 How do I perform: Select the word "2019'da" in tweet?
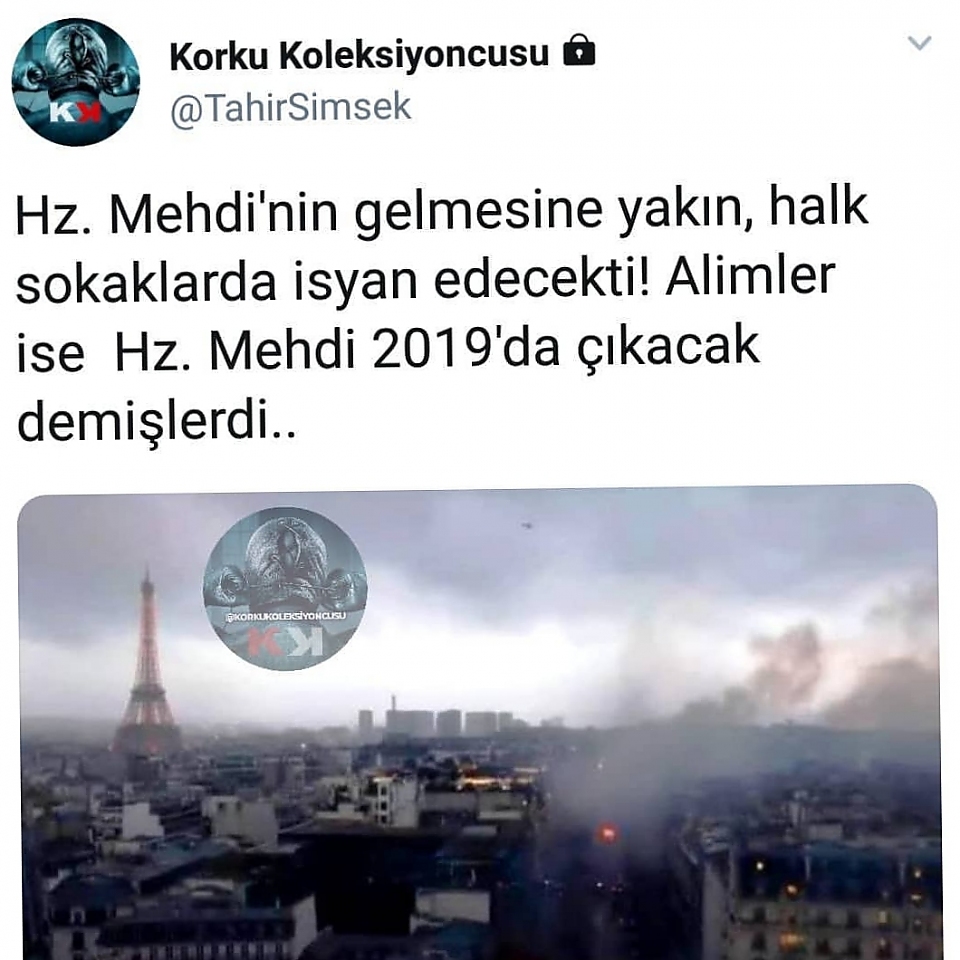[465, 350]
